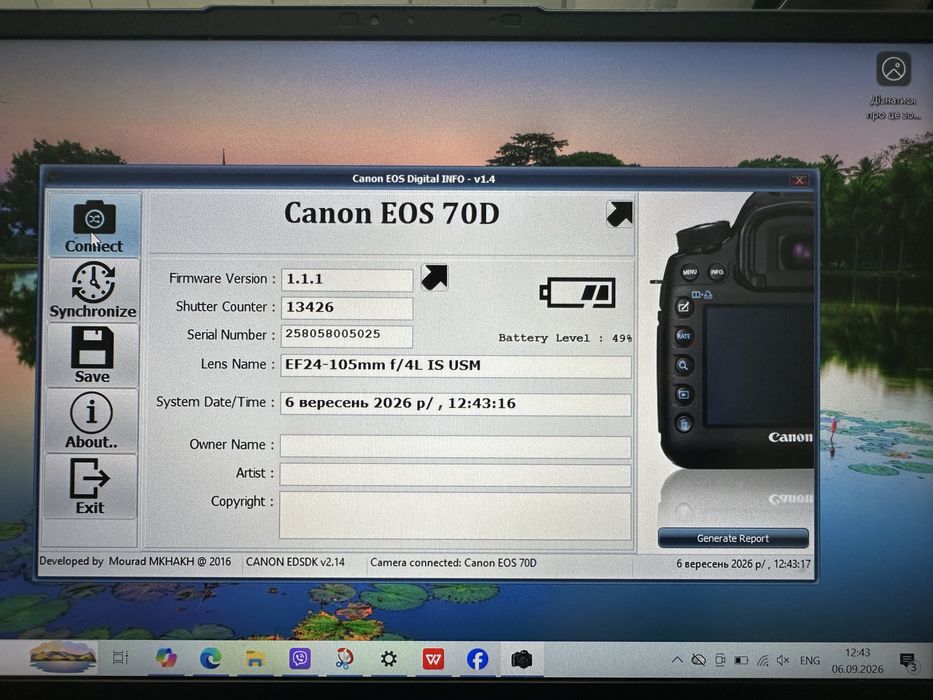
Task: Click the System Date/Time field
Action: tap(456, 404)
